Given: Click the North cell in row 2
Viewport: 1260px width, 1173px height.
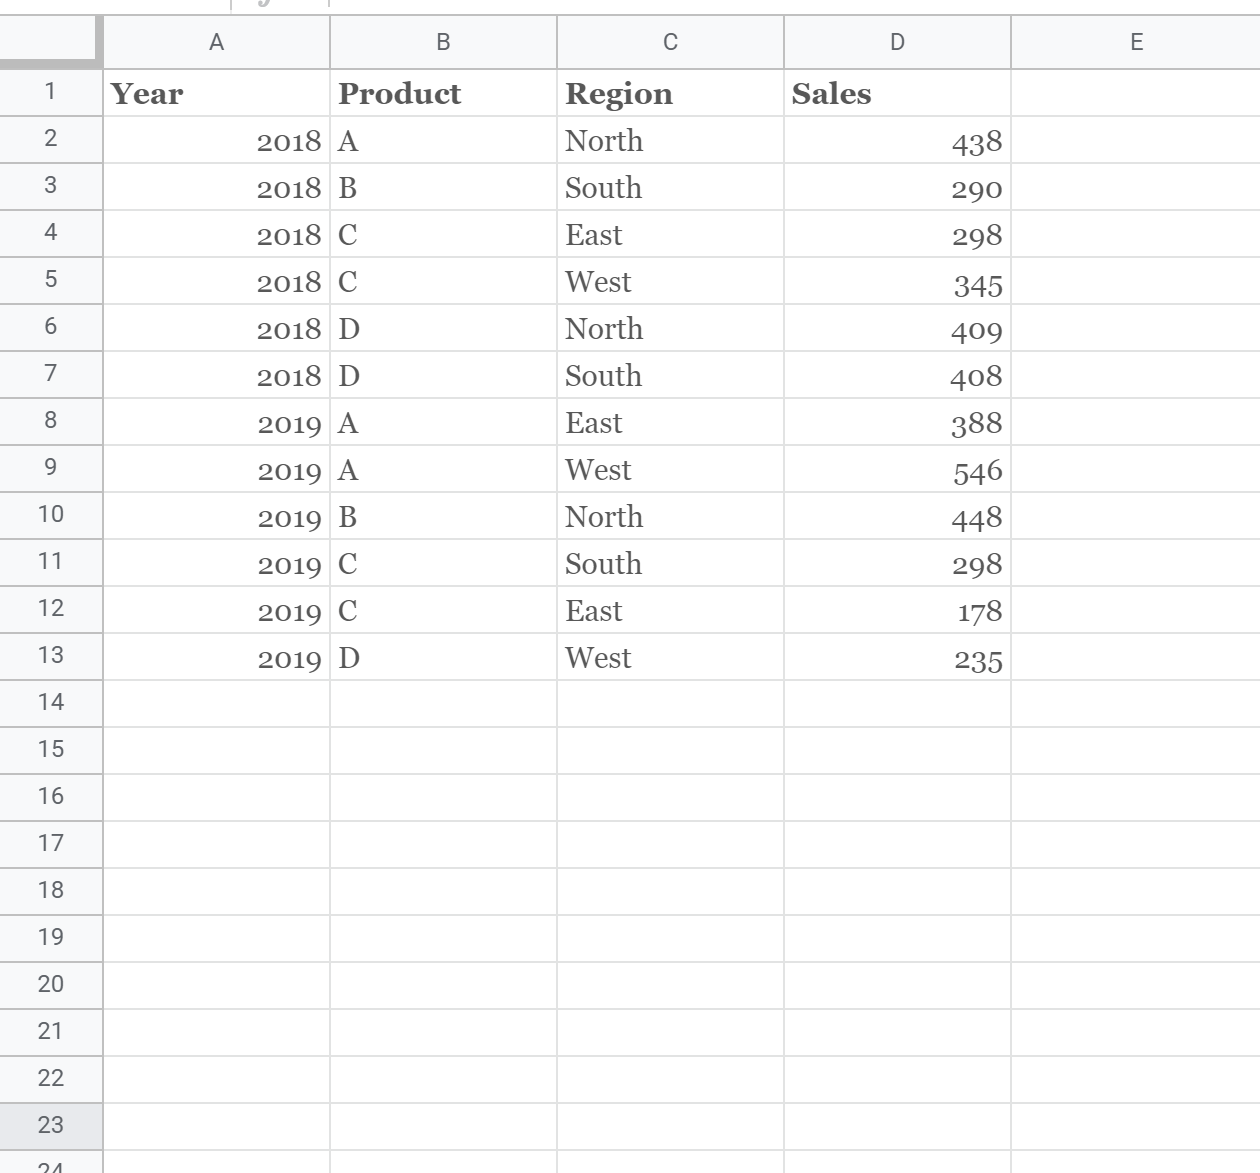Looking at the screenshot, I should click(x=670, y=141).
